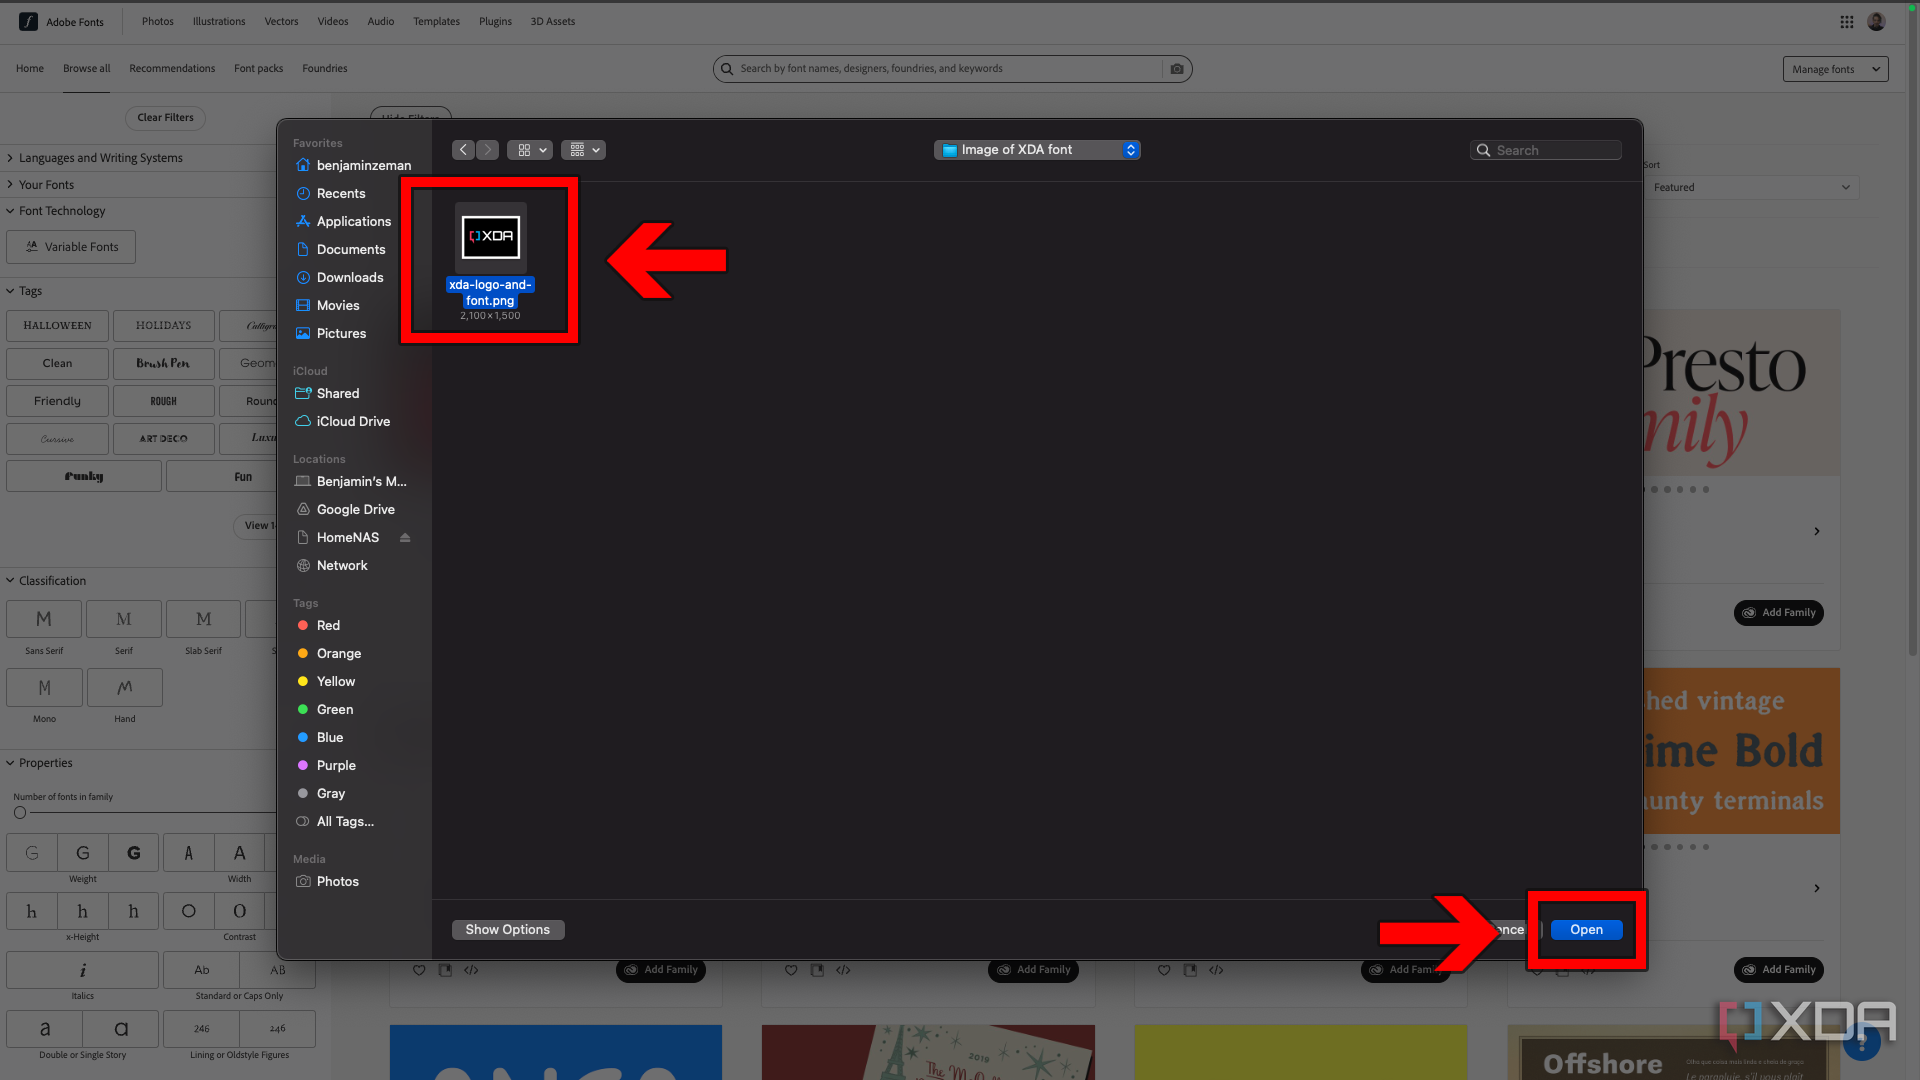
Task: Select the Browse all tab
Action: point(86,67)
